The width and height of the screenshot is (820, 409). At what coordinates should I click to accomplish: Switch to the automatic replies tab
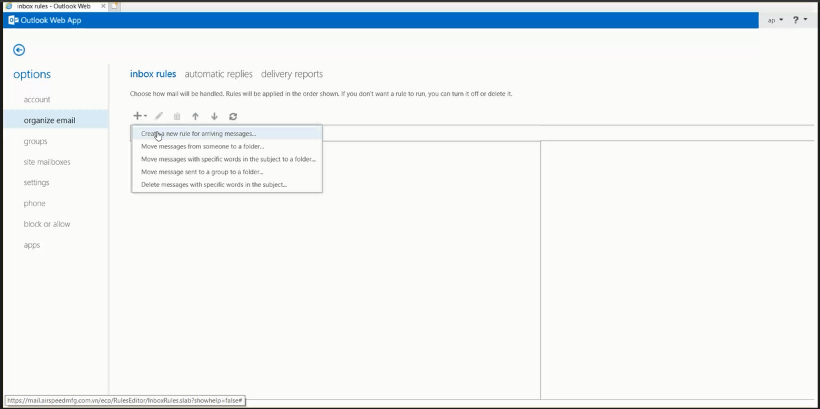pyautogui.click(x=218, y=74)
